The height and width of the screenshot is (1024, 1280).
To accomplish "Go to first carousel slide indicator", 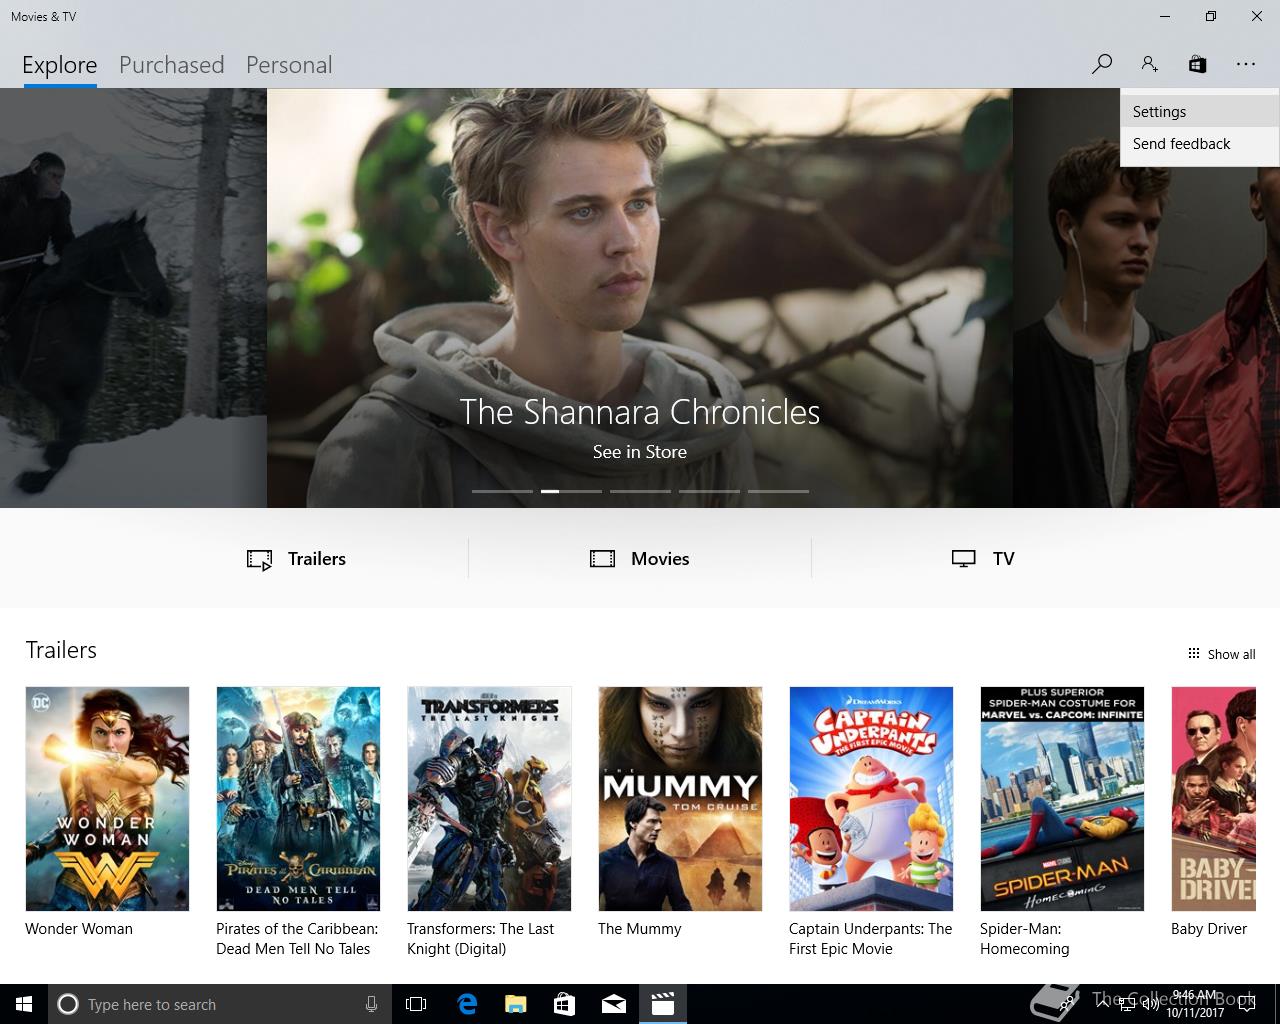I will pyautogui.click(x=502, y=491).
